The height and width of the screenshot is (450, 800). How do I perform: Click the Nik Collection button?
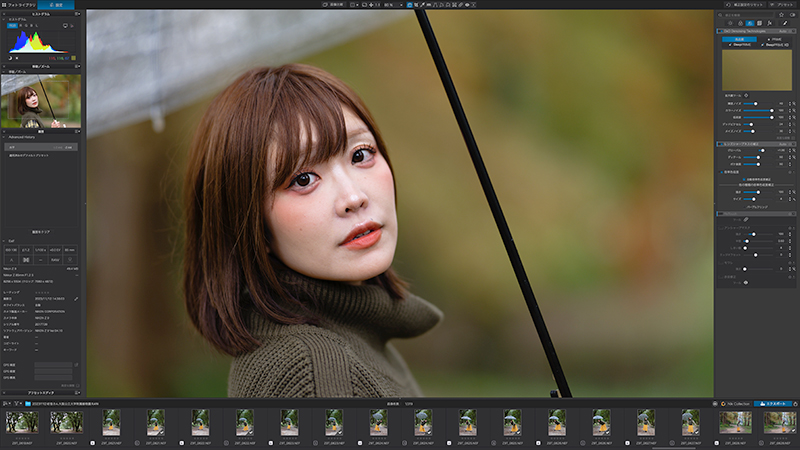pos(735,404)
